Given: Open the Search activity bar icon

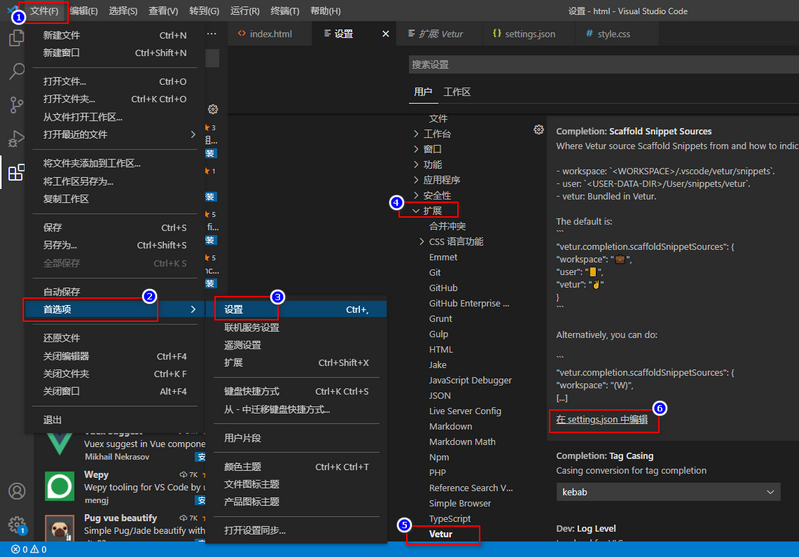Looking at the screenshot, I should (16, 71).
